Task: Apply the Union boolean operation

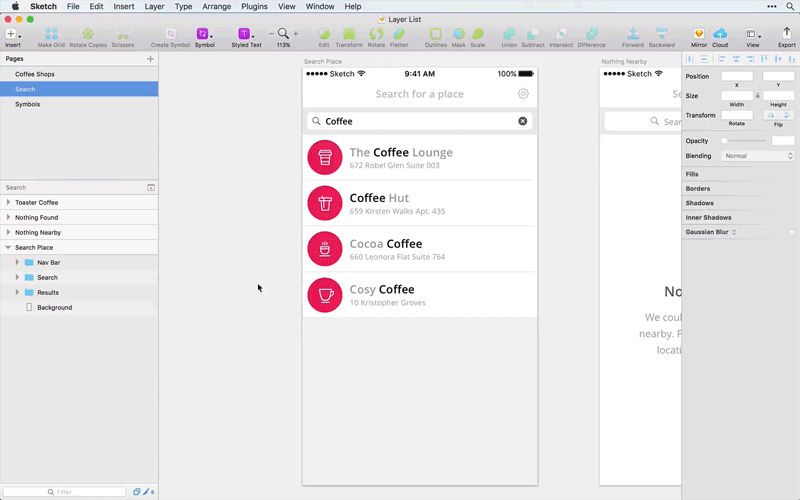Action: tap(508, 35)
